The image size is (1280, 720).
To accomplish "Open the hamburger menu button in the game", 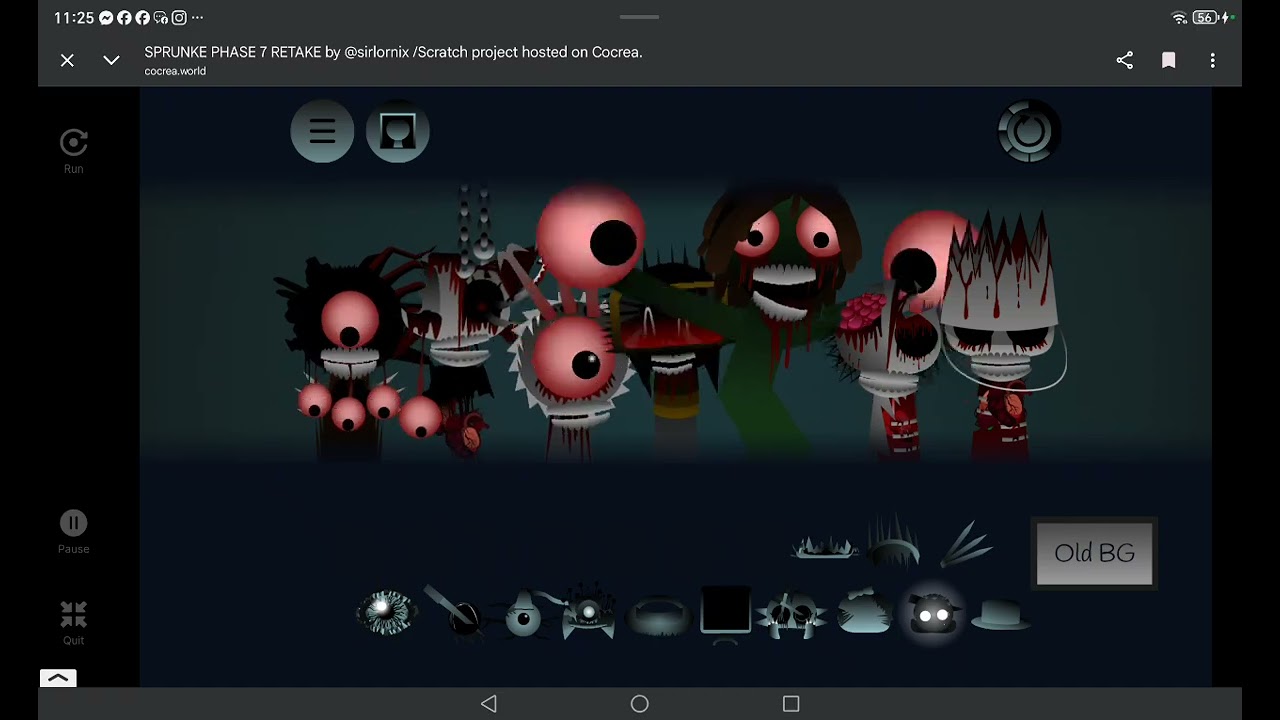I will [322, 131].
